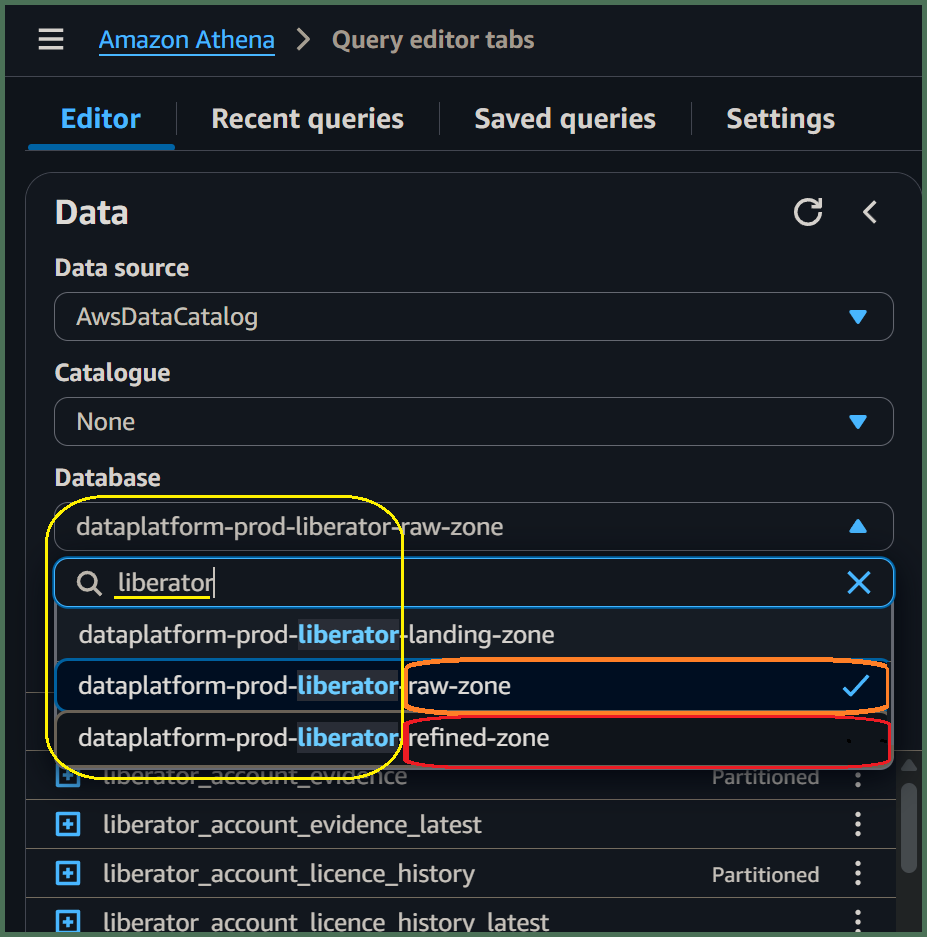Open actions menu for liberator_account_licence_history
The image size is (927, 937).
pyautogui.click(x=858, y=874)
